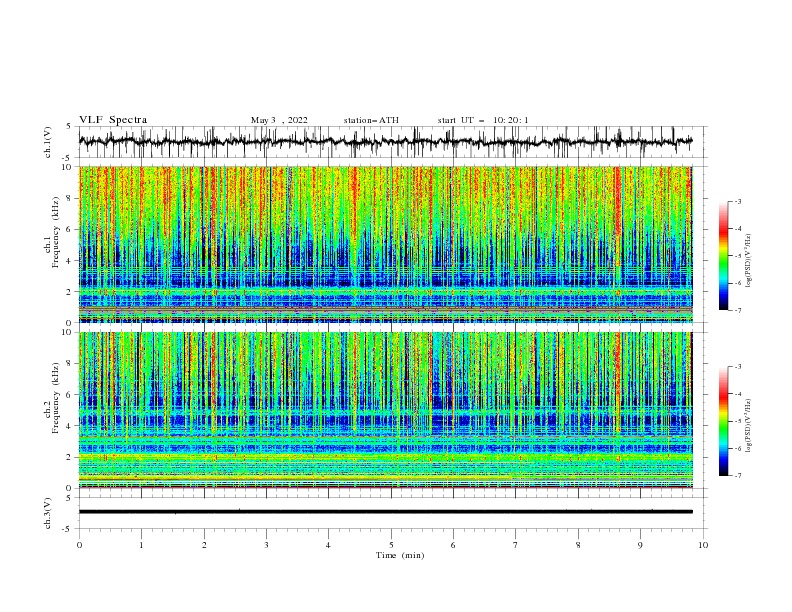Click the 'Time (min)' axis label
Image resolution: width=792 pixels, height=612 pixels.
click(x=400, y=555)
